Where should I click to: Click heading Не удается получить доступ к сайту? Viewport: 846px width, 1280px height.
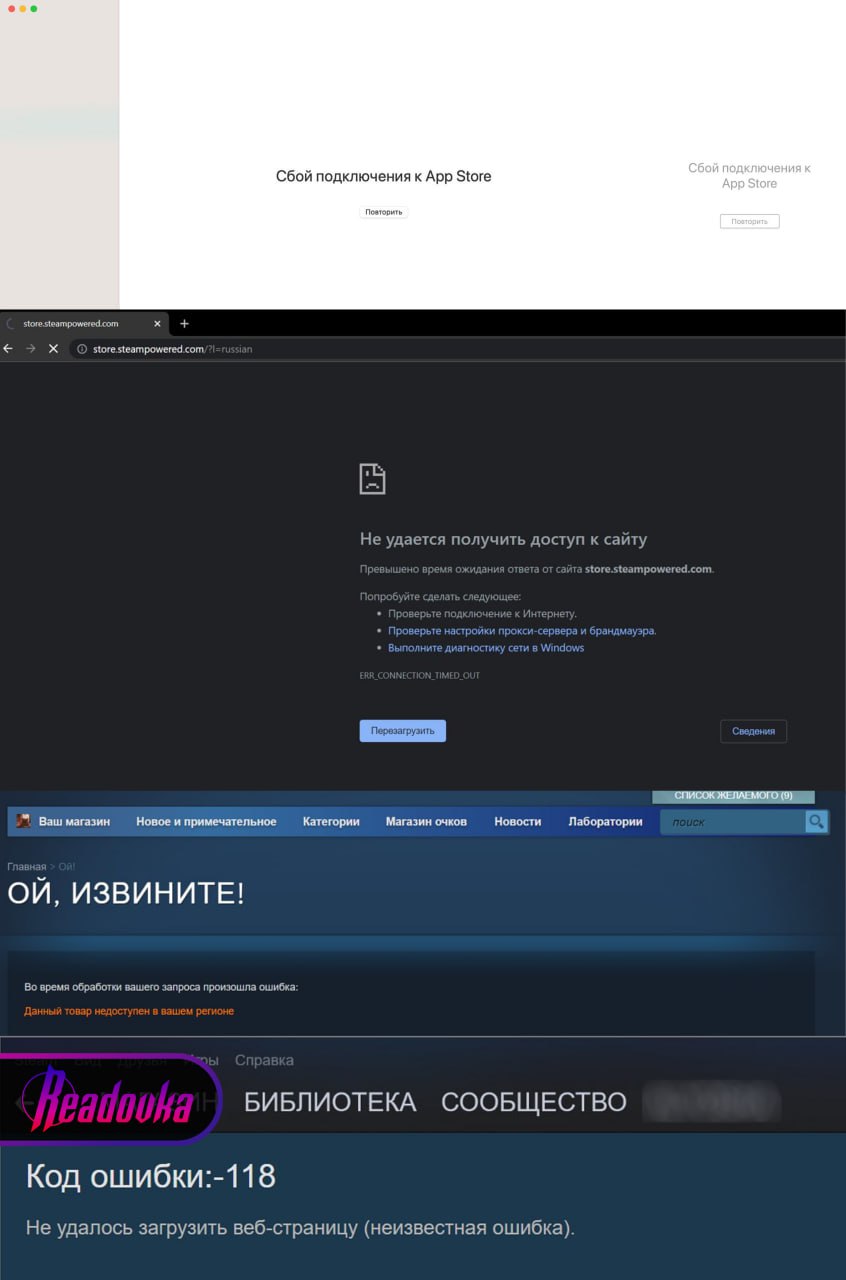coord(503,539)
